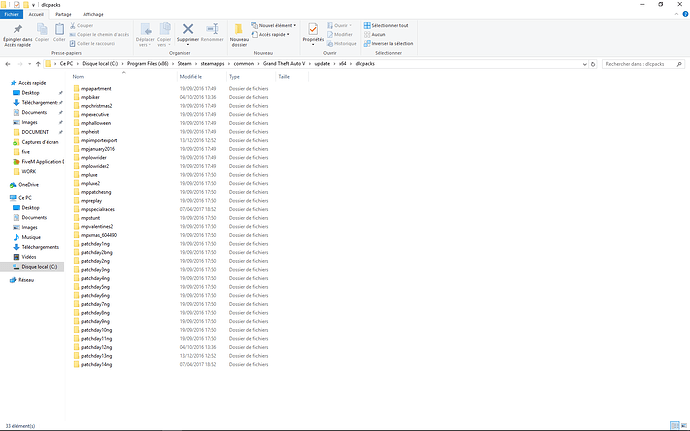Open the Supprimer dropdown arrow
This screenshot has width=690, height=431.
click(188, 44)
